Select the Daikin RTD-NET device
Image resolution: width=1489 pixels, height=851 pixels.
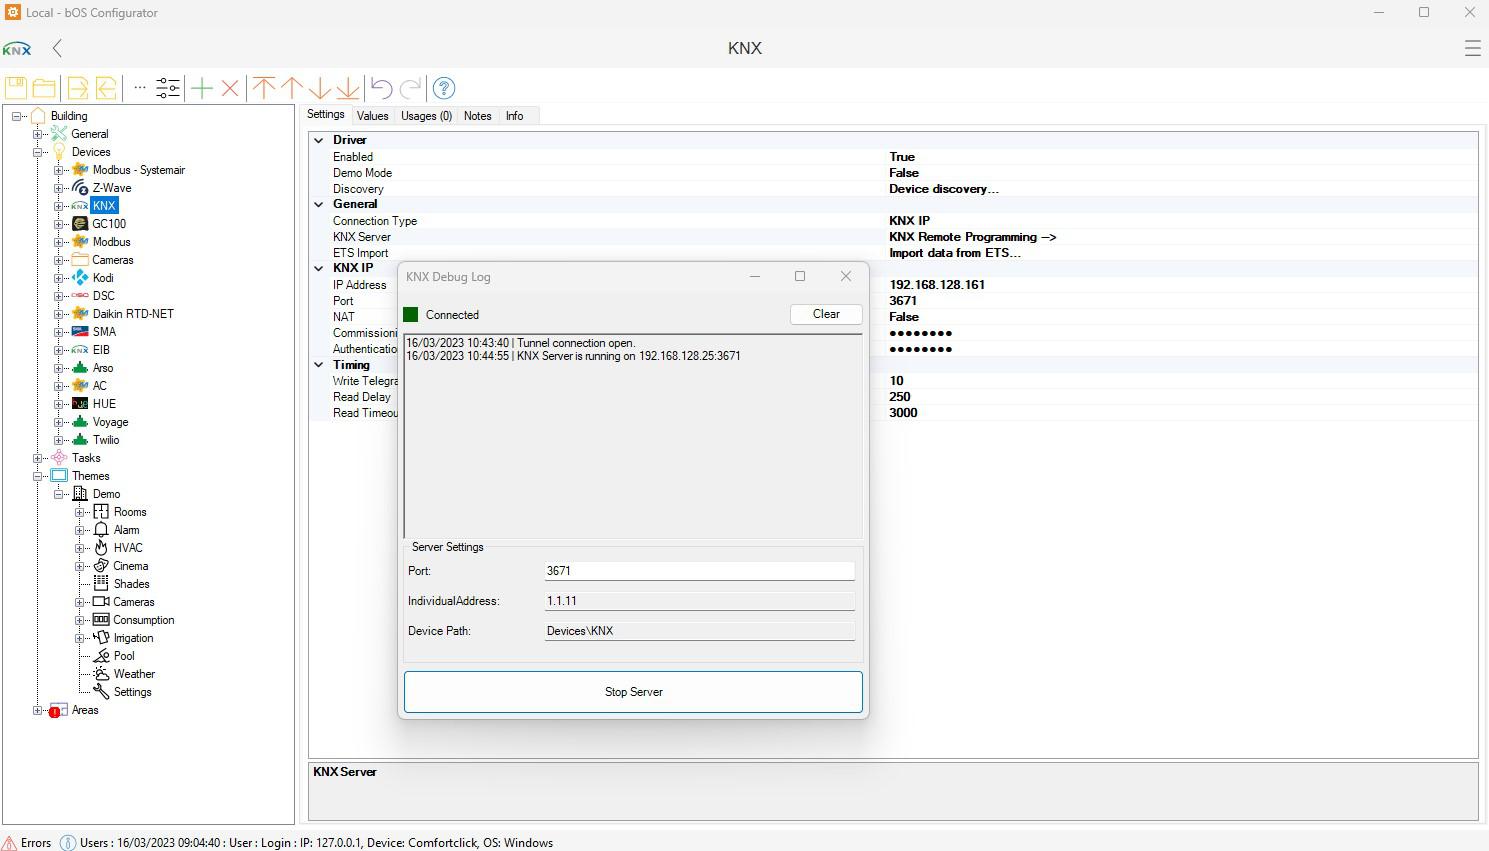[x=133, y=314]
